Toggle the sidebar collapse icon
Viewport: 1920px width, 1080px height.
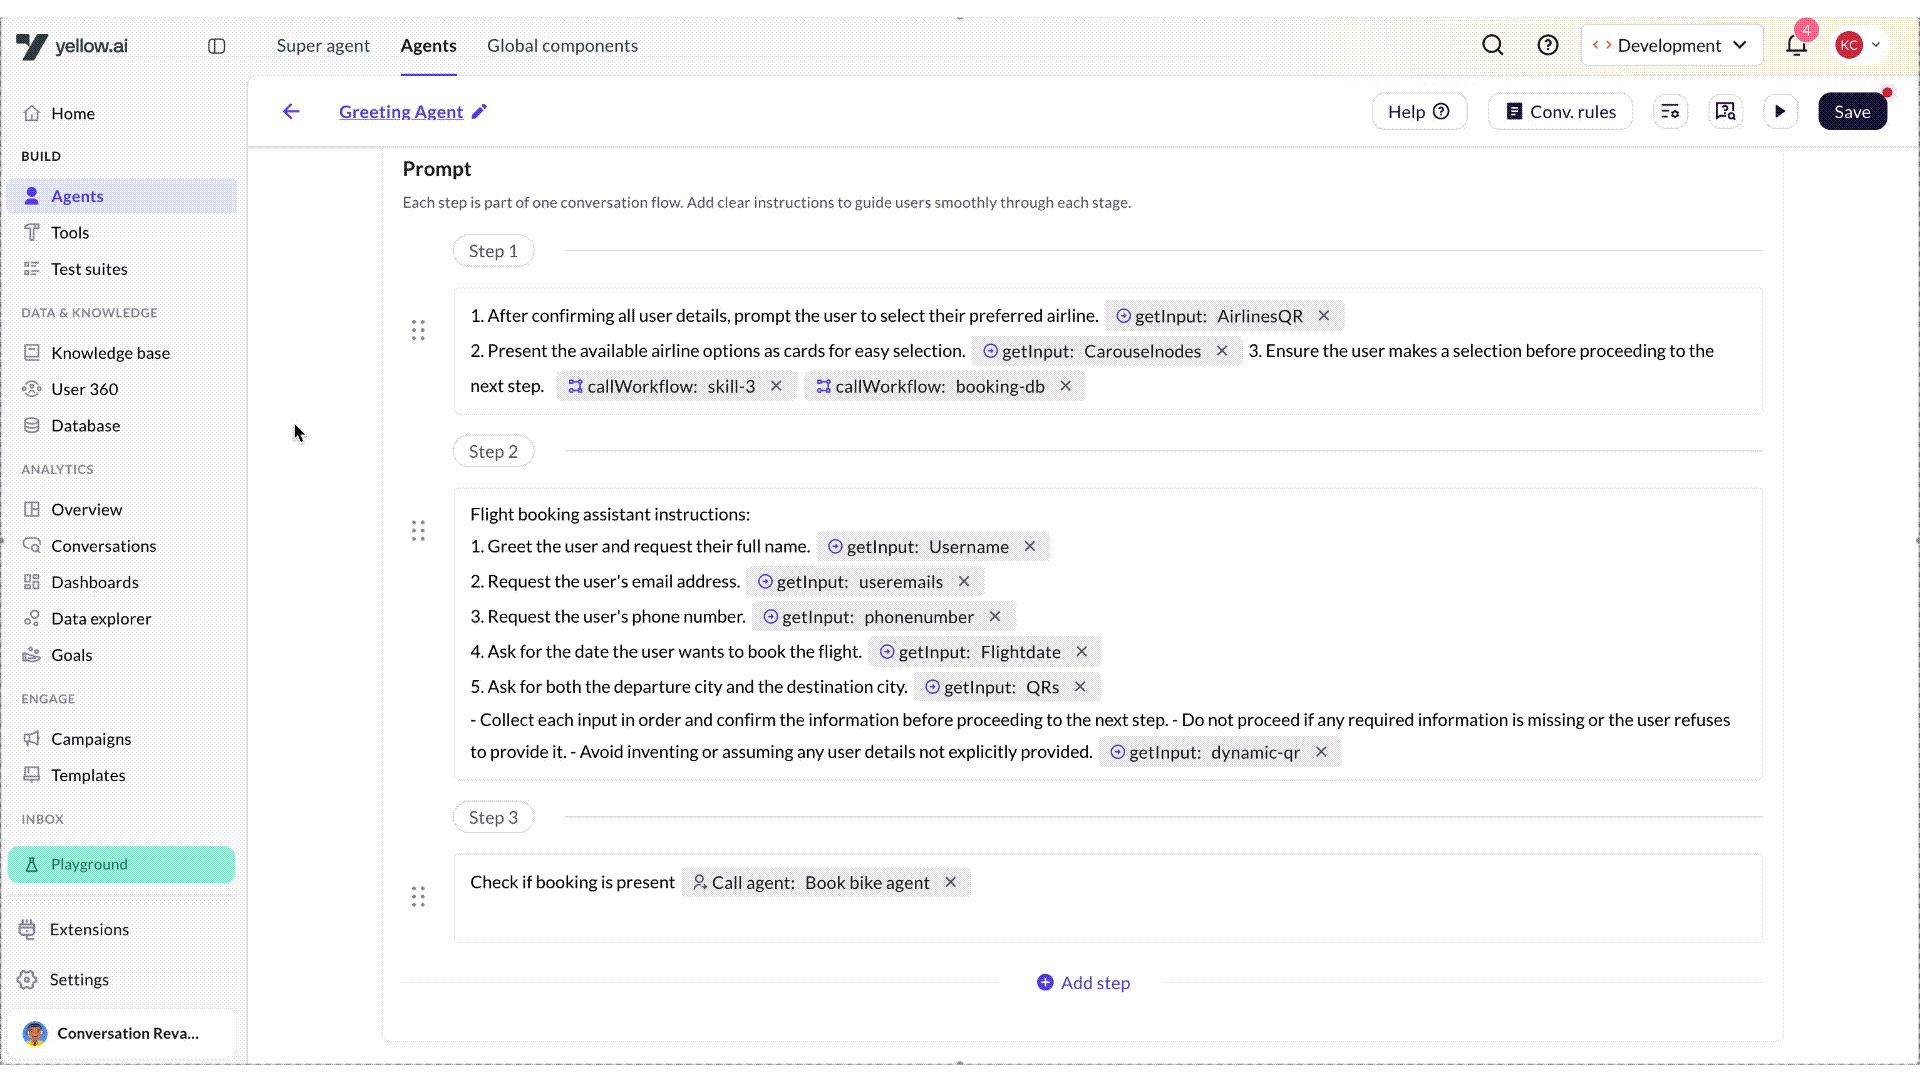point(216,46)
